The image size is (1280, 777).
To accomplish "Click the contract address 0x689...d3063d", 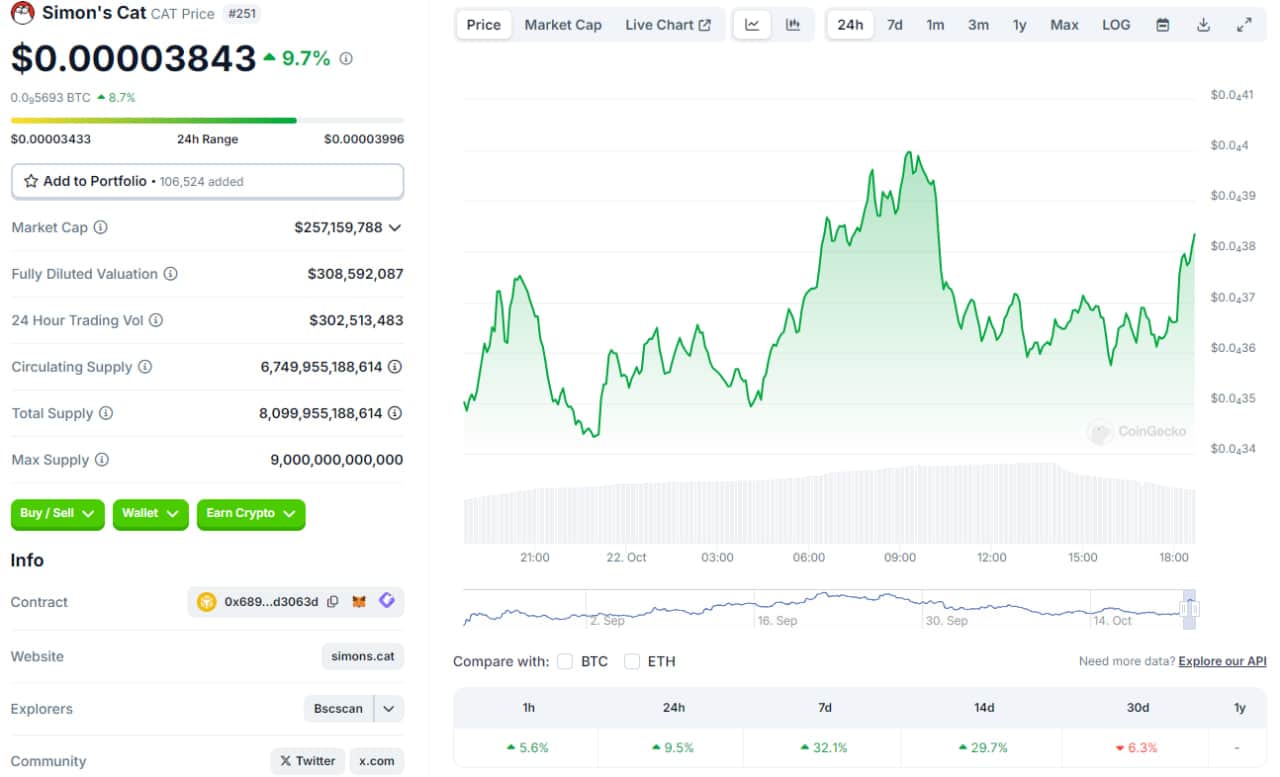I will click(x=271, y=602).
